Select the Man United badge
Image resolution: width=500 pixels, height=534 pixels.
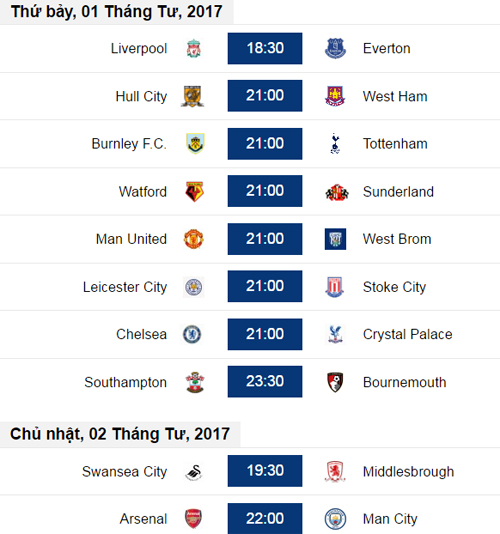193,239
